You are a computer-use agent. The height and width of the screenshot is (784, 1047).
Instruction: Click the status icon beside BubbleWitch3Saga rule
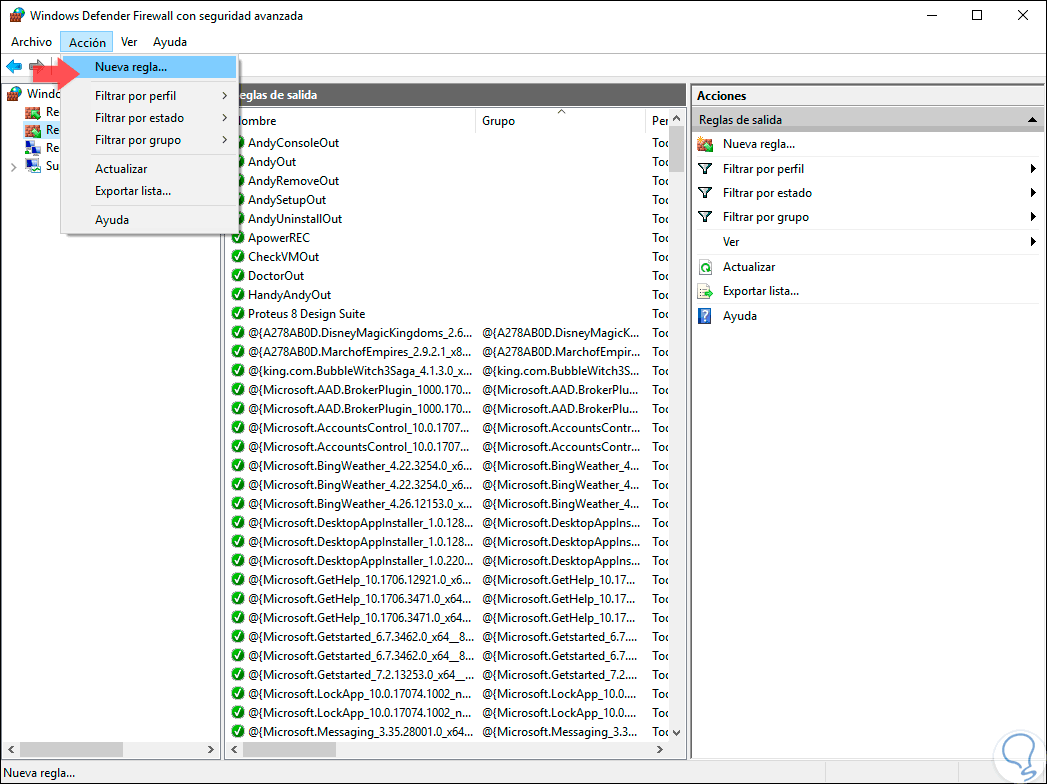coord(238,371)
